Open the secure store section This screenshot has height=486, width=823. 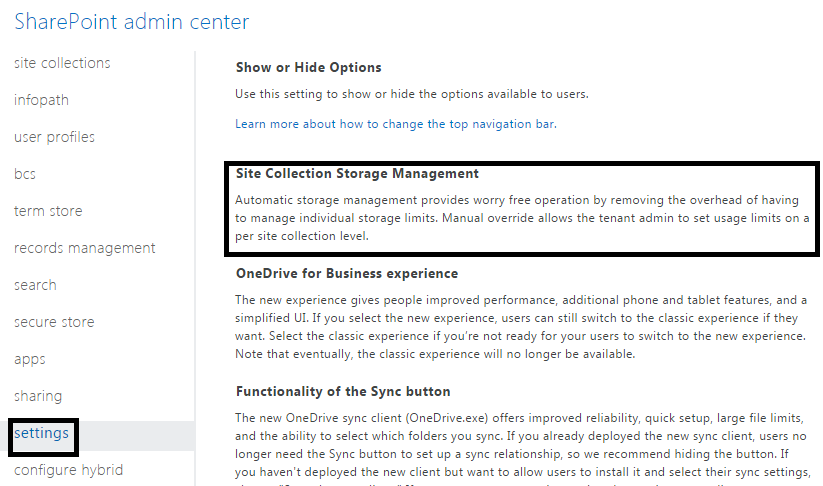point(54,322)
